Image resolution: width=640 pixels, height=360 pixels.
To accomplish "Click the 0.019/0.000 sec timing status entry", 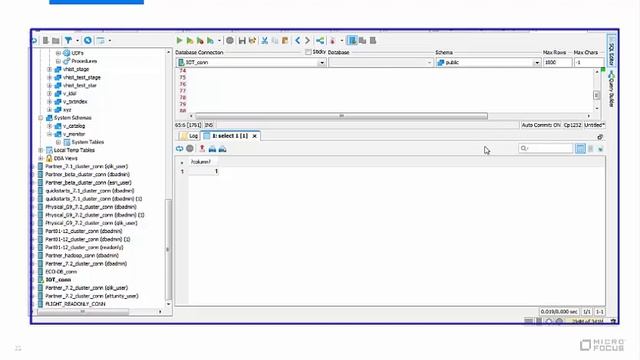I will (559, 312).
